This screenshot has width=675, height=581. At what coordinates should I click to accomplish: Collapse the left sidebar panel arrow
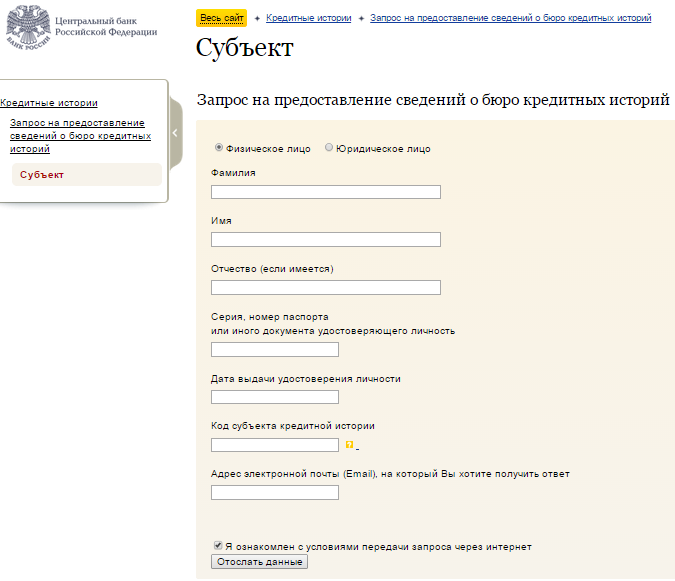point(175,133)
